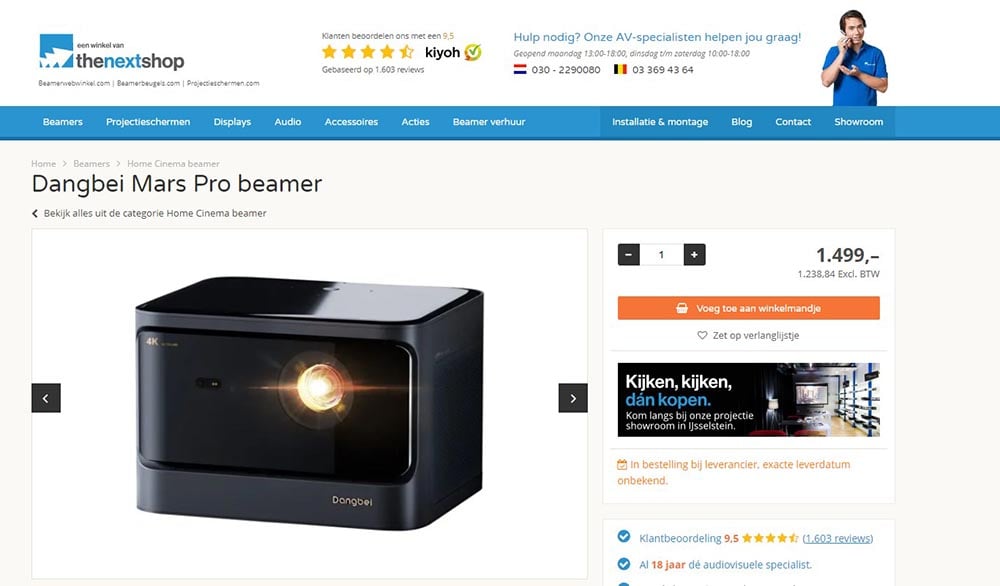1000x586 pixels.
Task: Click the quantity input field
Action: pos(661,254)
